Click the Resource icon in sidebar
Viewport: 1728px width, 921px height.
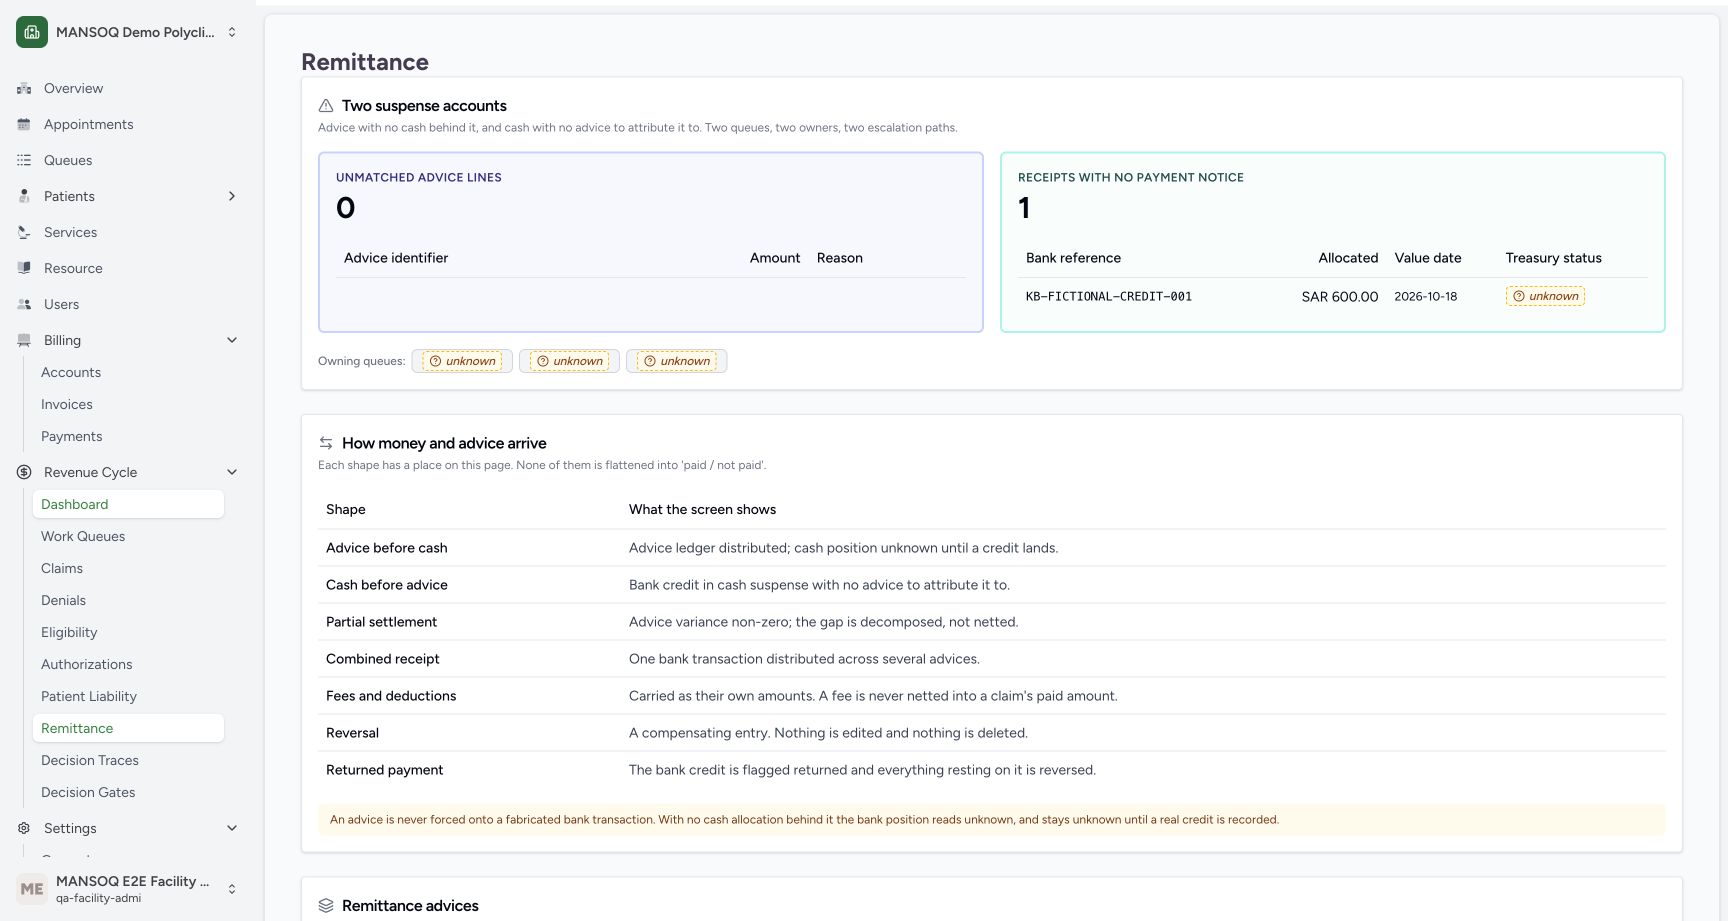[x=24, y=268]
